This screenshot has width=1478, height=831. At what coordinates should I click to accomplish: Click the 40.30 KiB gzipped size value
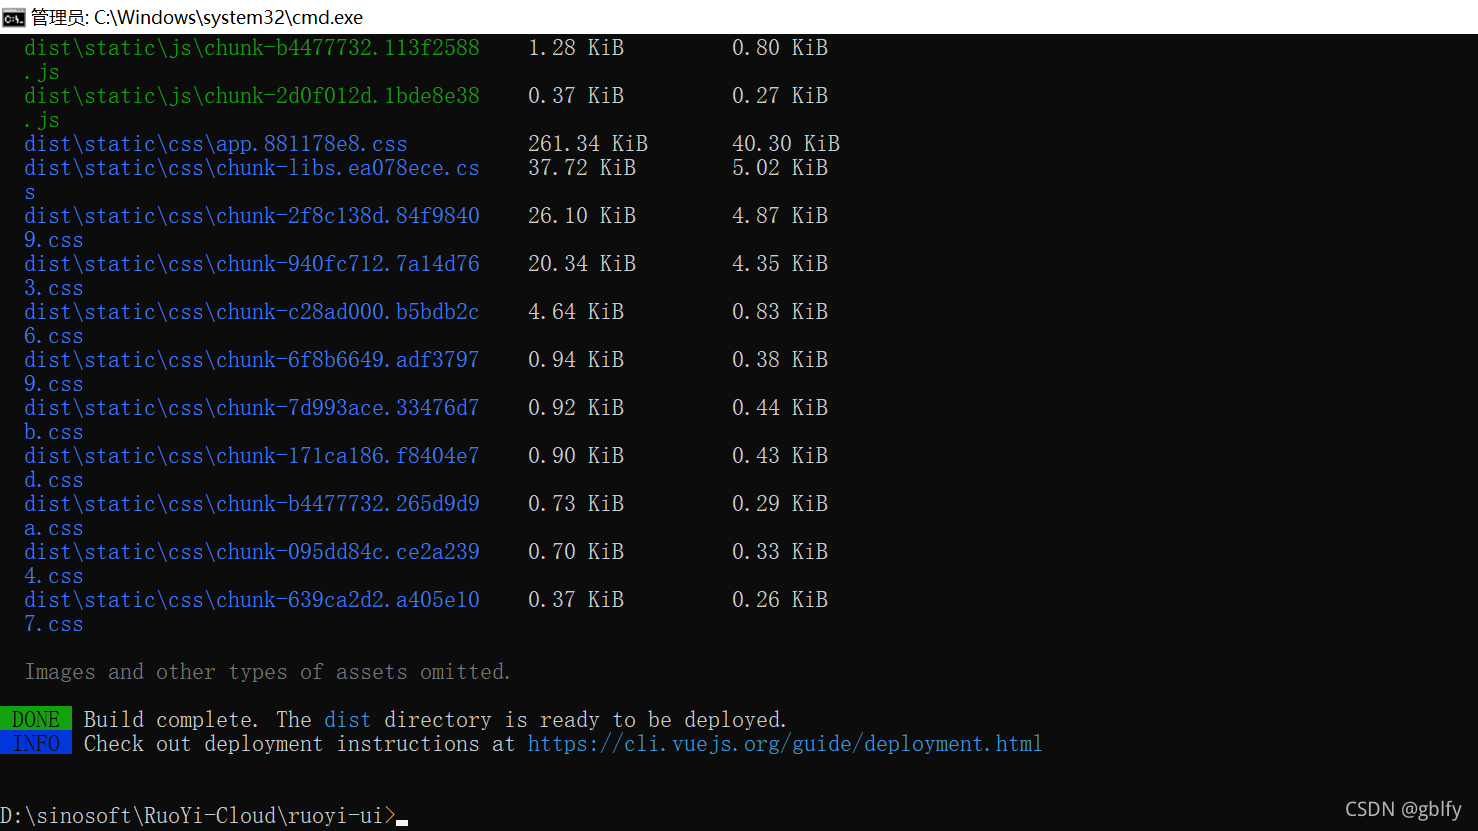pos(786,144)
